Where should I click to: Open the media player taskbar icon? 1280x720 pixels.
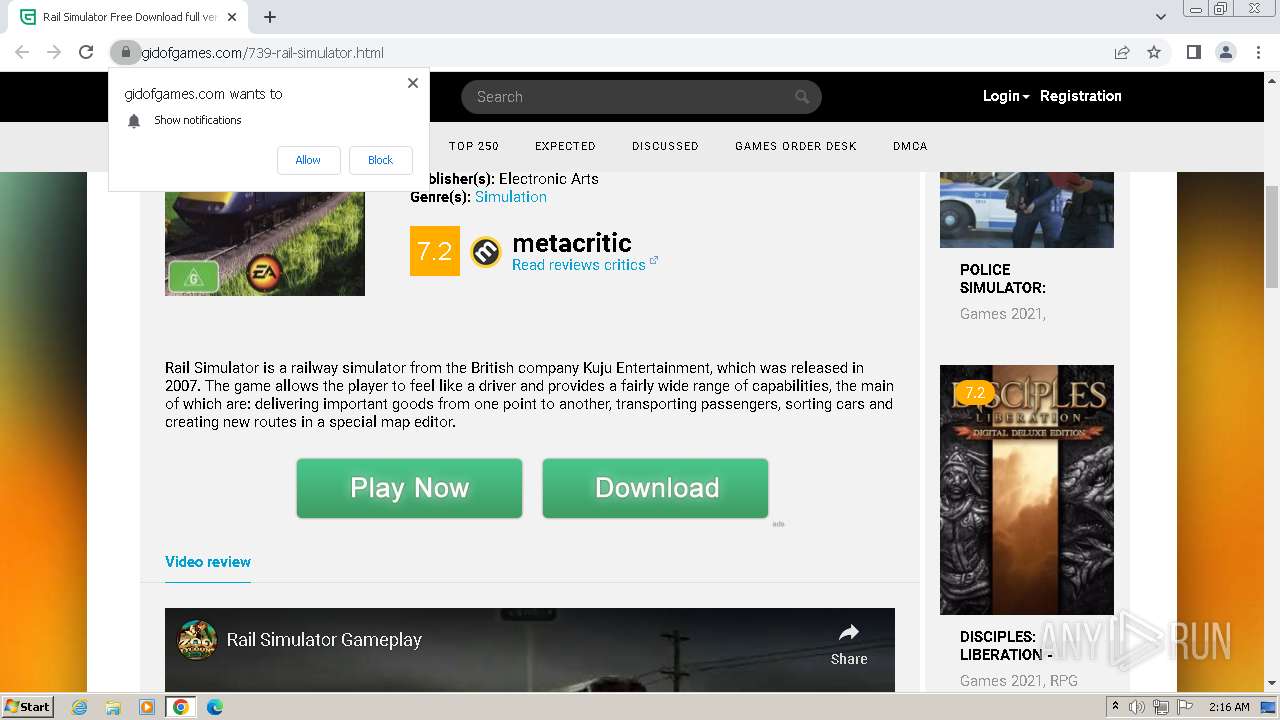point(147,707)
